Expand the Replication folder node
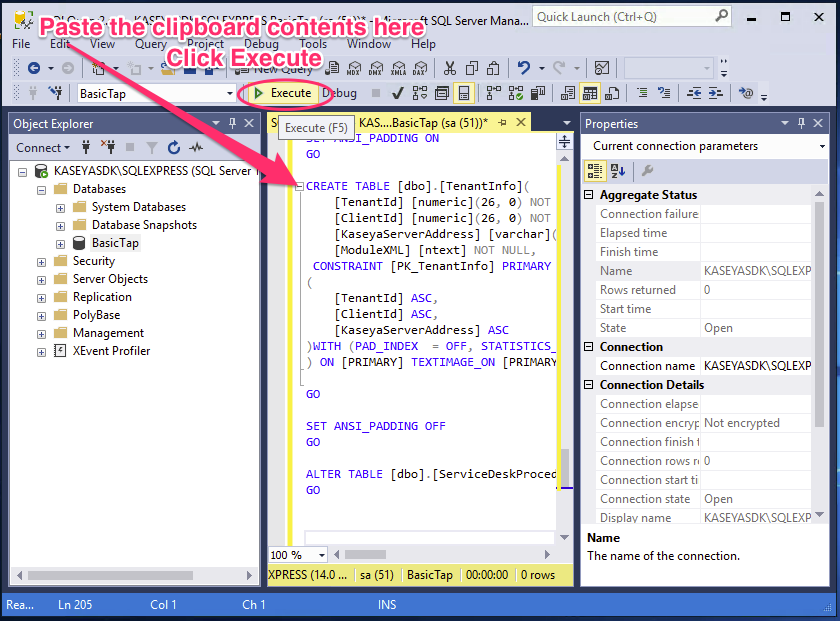The width and height of the screenshot is (840, 621). click(x=41, y=298)
